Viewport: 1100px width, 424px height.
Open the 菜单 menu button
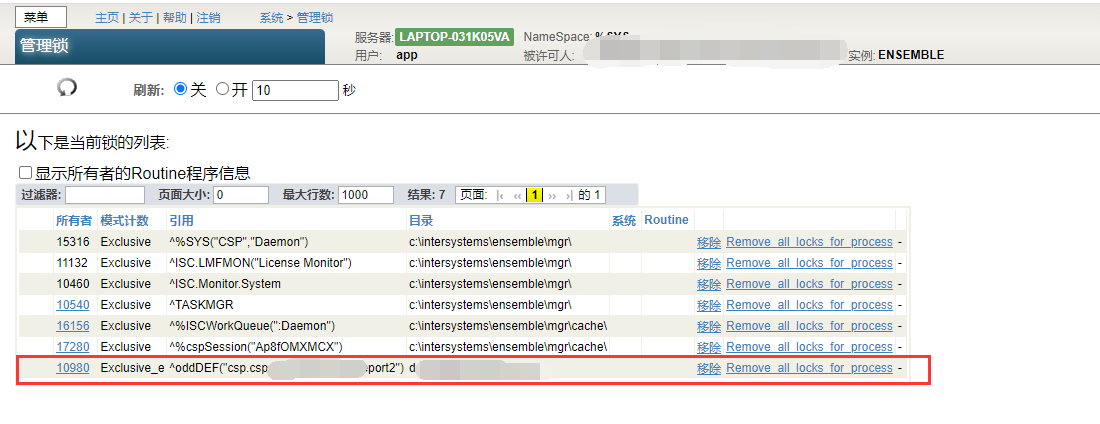[x=41, y=18]
